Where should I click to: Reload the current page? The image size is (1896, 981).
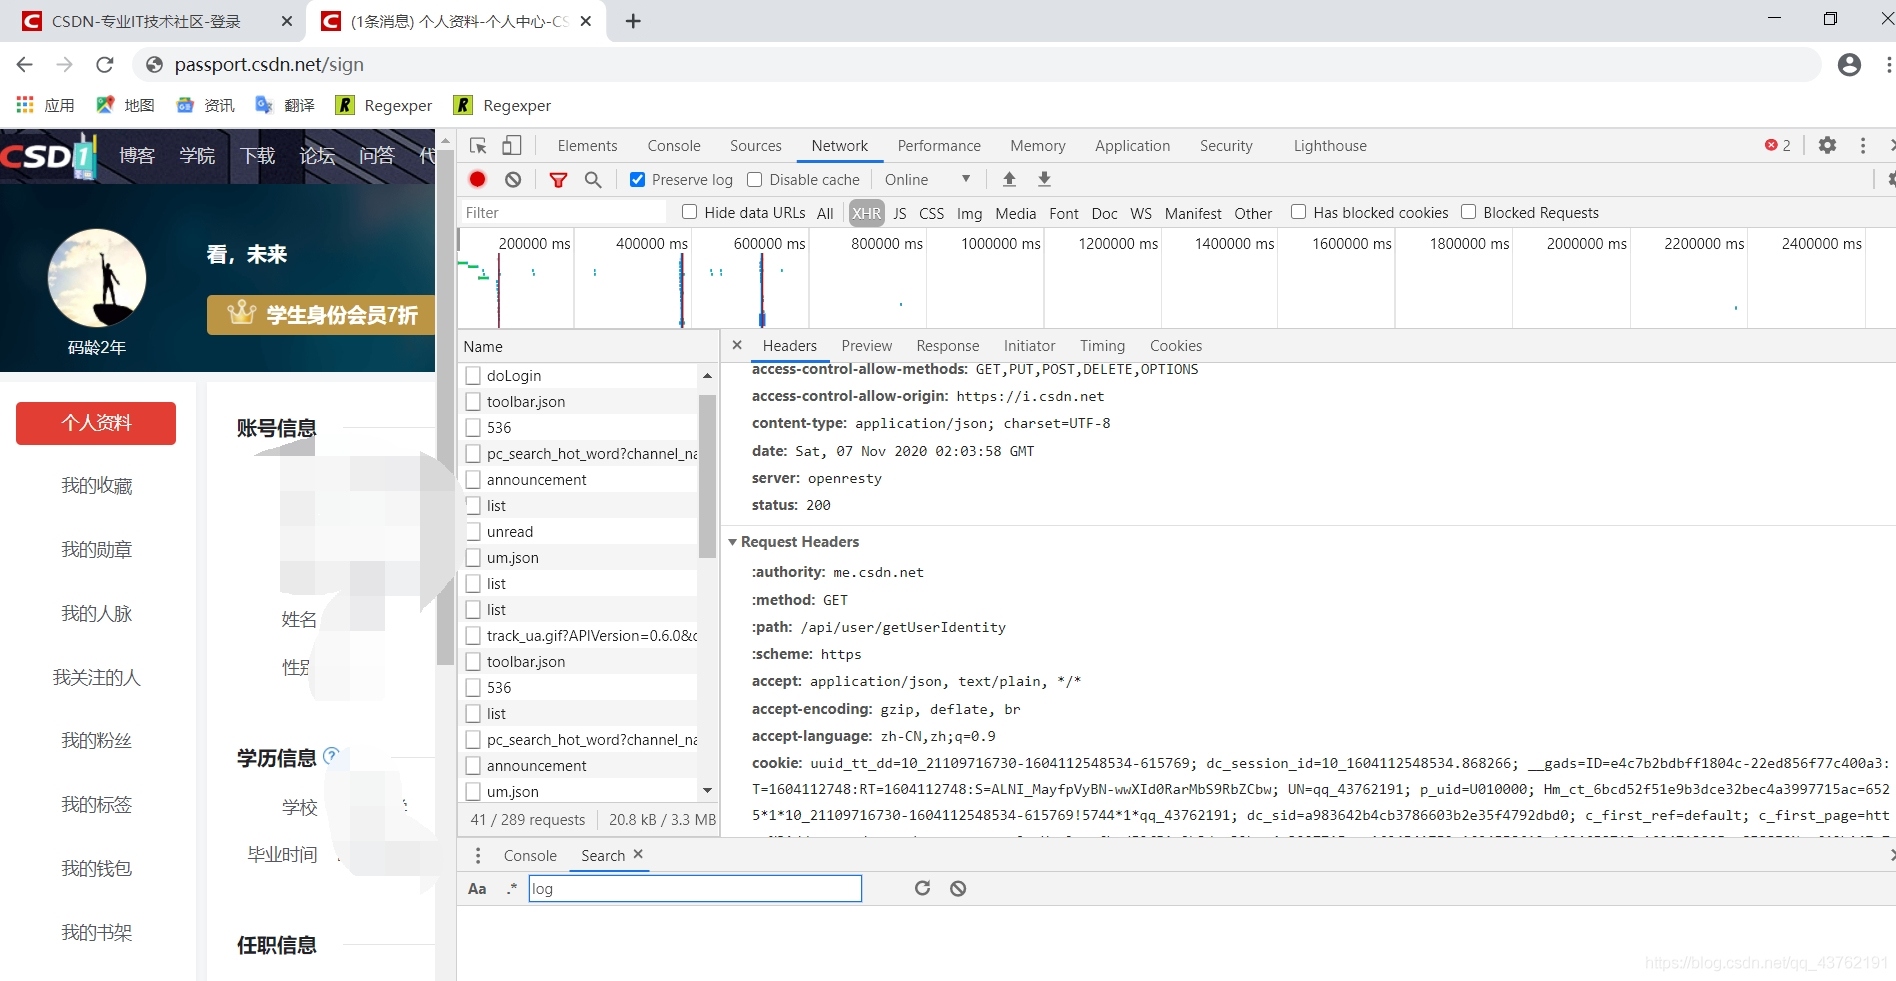click(x=105, y=64)
